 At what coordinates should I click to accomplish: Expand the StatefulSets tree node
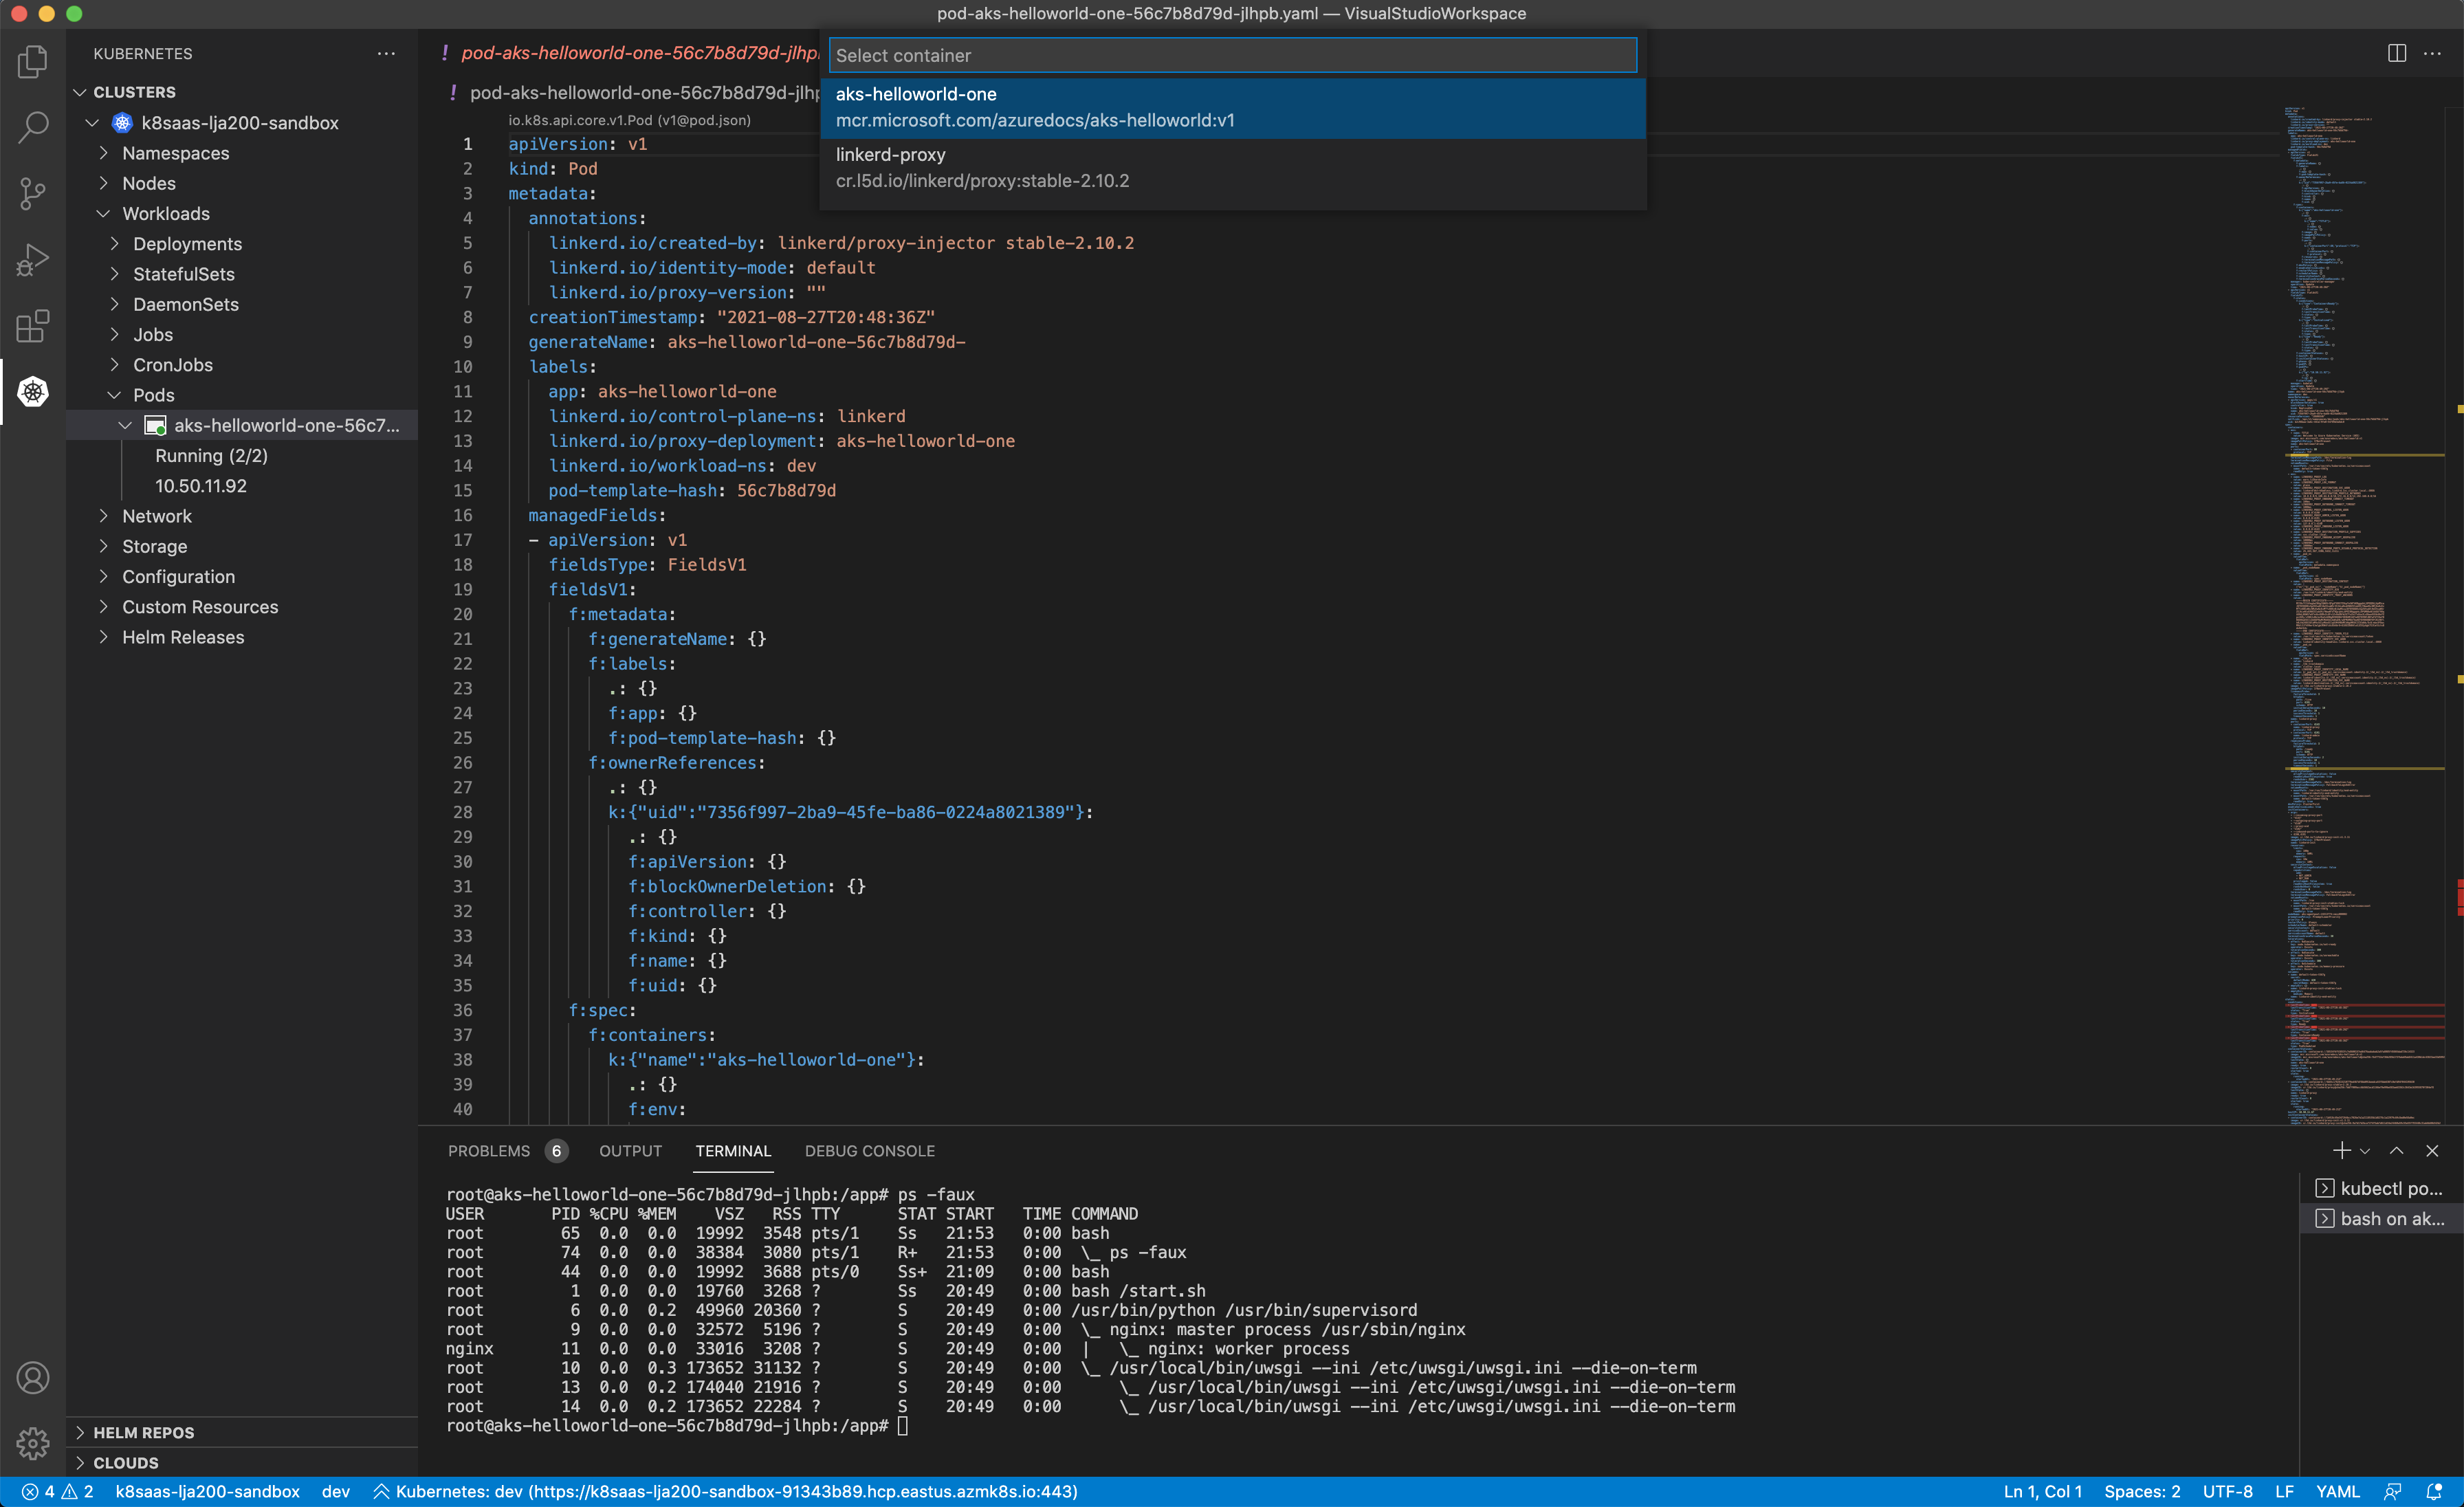114,274
